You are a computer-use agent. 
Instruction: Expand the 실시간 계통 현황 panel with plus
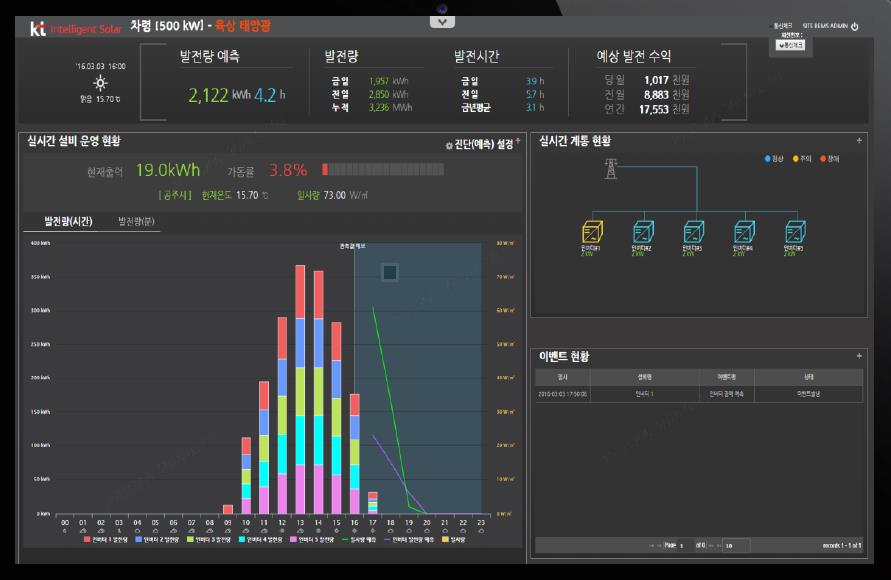click(859, 140)
